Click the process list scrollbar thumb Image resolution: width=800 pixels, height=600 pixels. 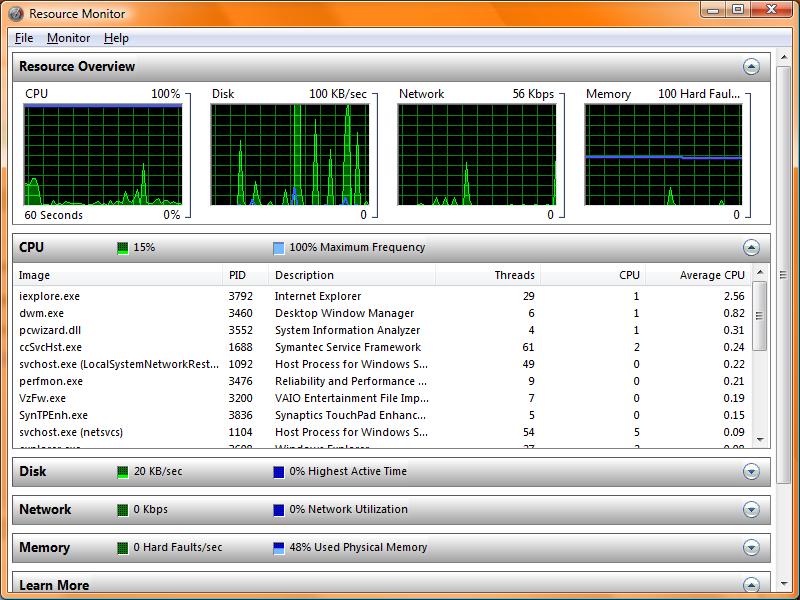(760, 316)
